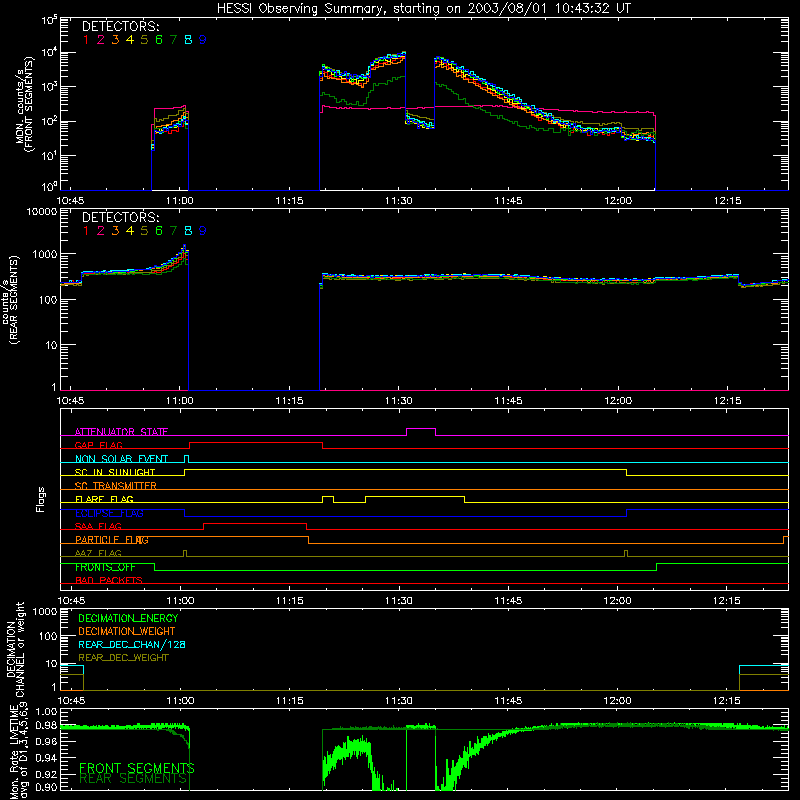Image resolution: width=800 pixels, height=800 pixels.
Task: Click the SAA_FLAG label
Action: (x=98, y=526)
